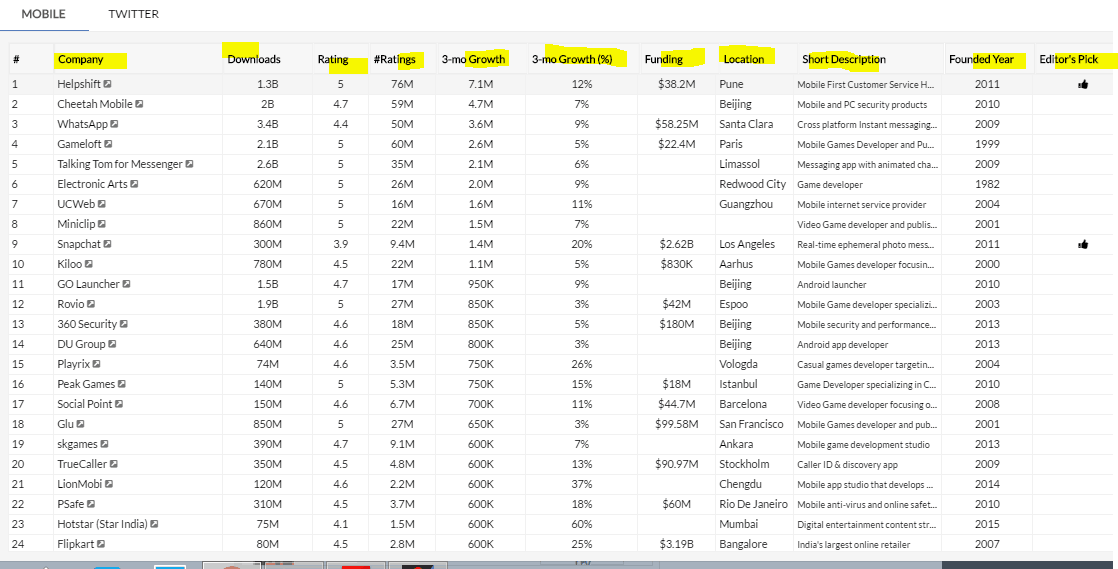The height and width of the screenshot is (569, 1118).
Task: Open the Snapchat company name link
Action: [x=79, y=244]
